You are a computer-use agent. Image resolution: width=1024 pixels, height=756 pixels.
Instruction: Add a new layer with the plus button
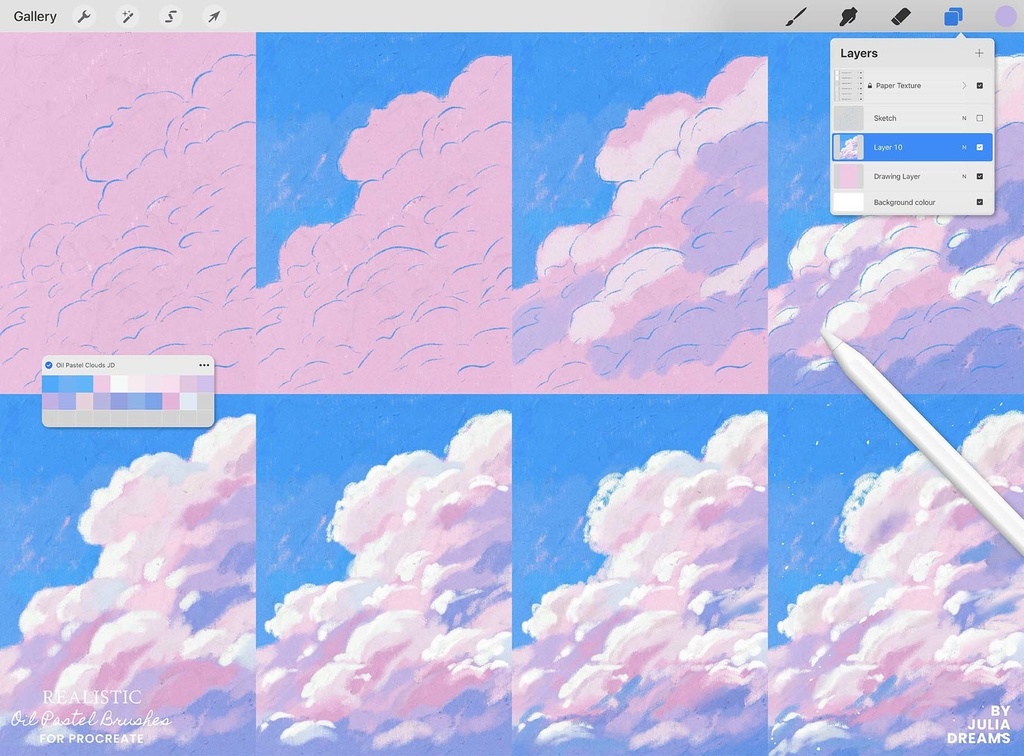(x=978, y=53)
